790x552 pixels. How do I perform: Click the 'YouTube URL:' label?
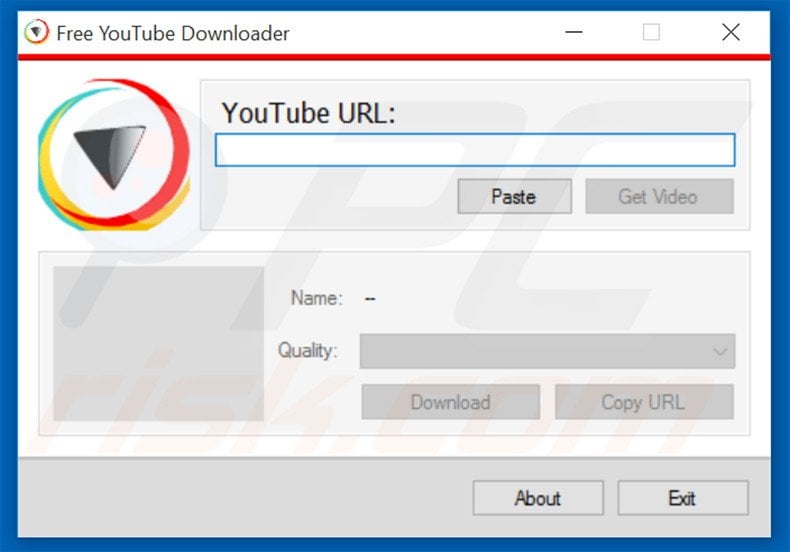point(308,113)
